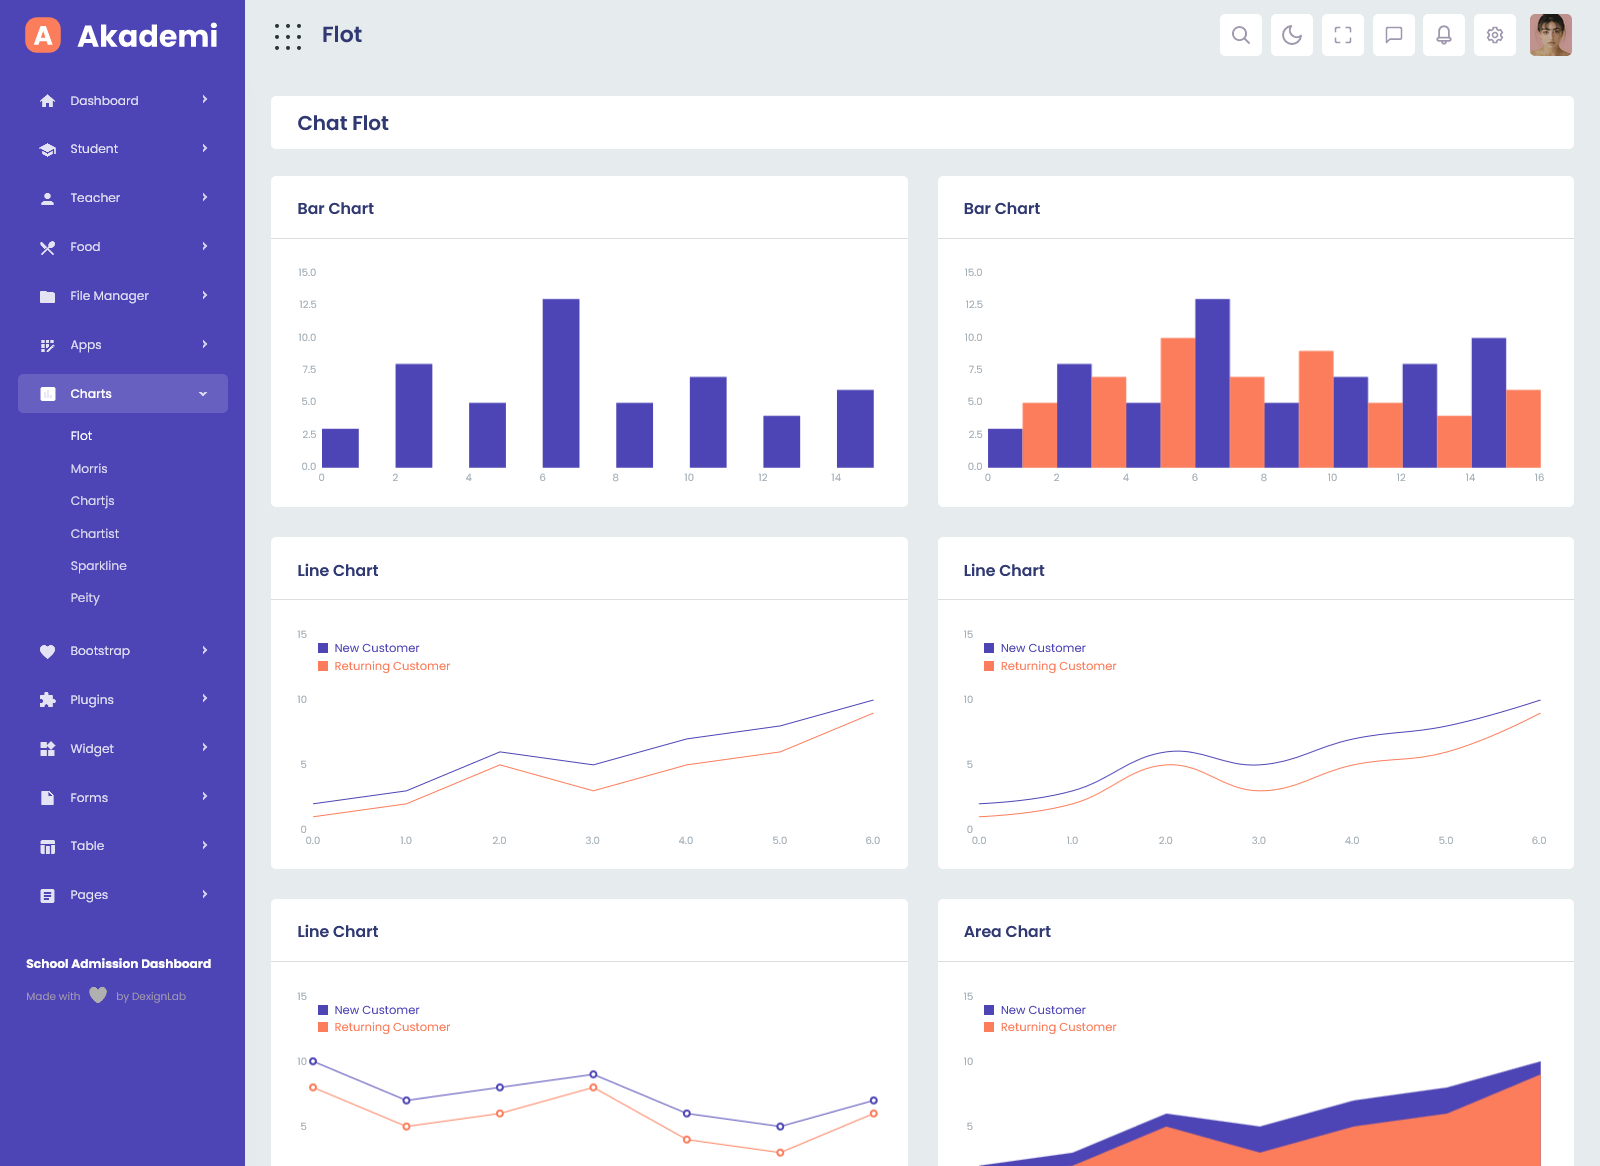Select the Morris chart submenu item
Viewport: 1600px width, 1166px height.
(89, 469)
